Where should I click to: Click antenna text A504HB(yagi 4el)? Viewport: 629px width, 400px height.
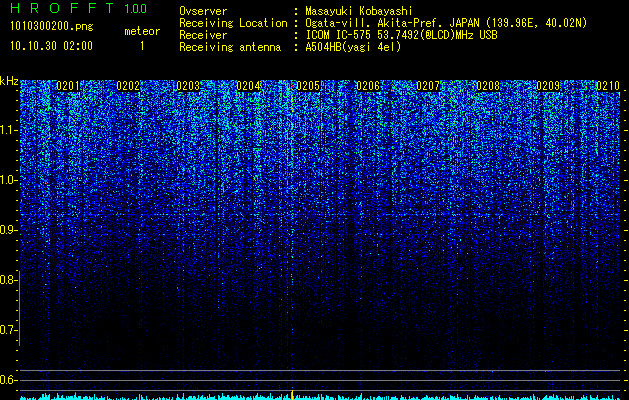(x=353, y=47)
